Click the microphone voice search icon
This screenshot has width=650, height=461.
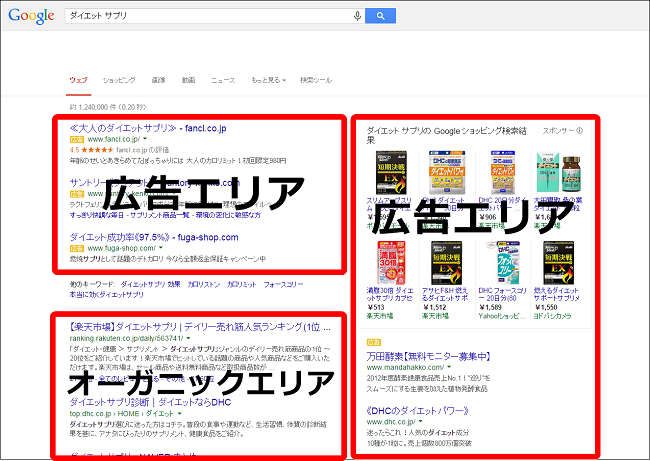357,16
